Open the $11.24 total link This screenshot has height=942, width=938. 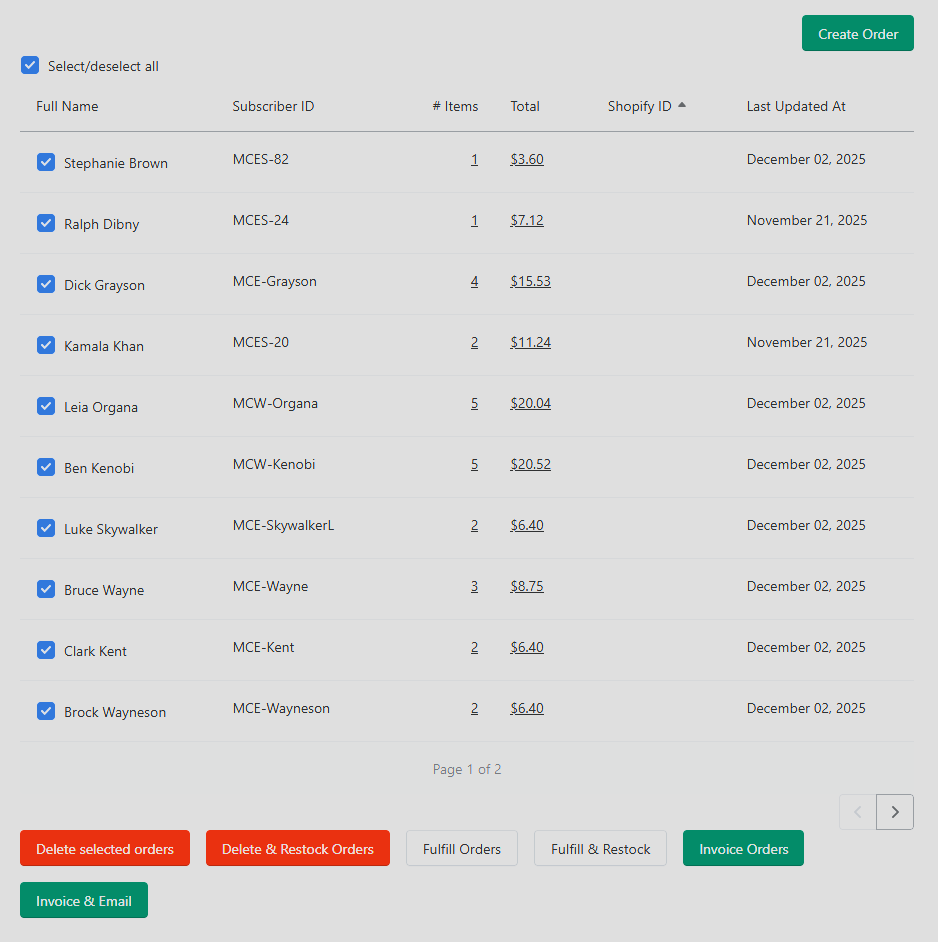(x=531, y=342)
